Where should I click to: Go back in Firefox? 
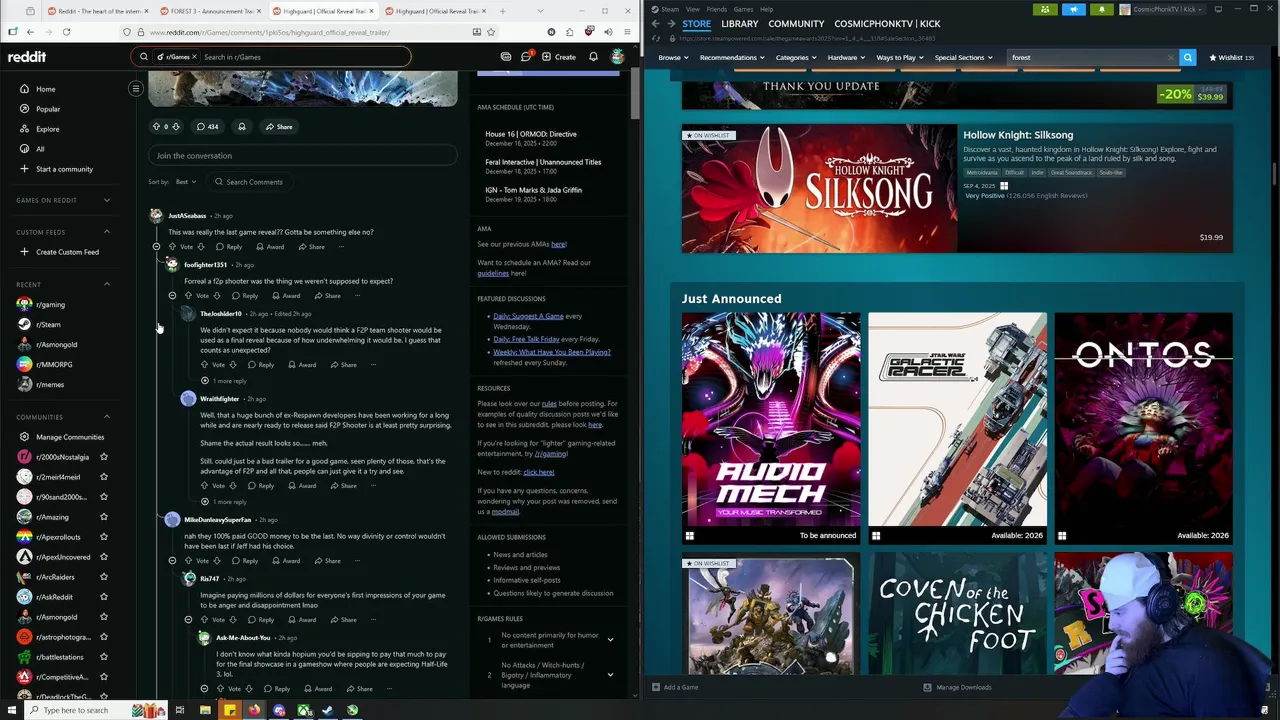coord(13,32)
